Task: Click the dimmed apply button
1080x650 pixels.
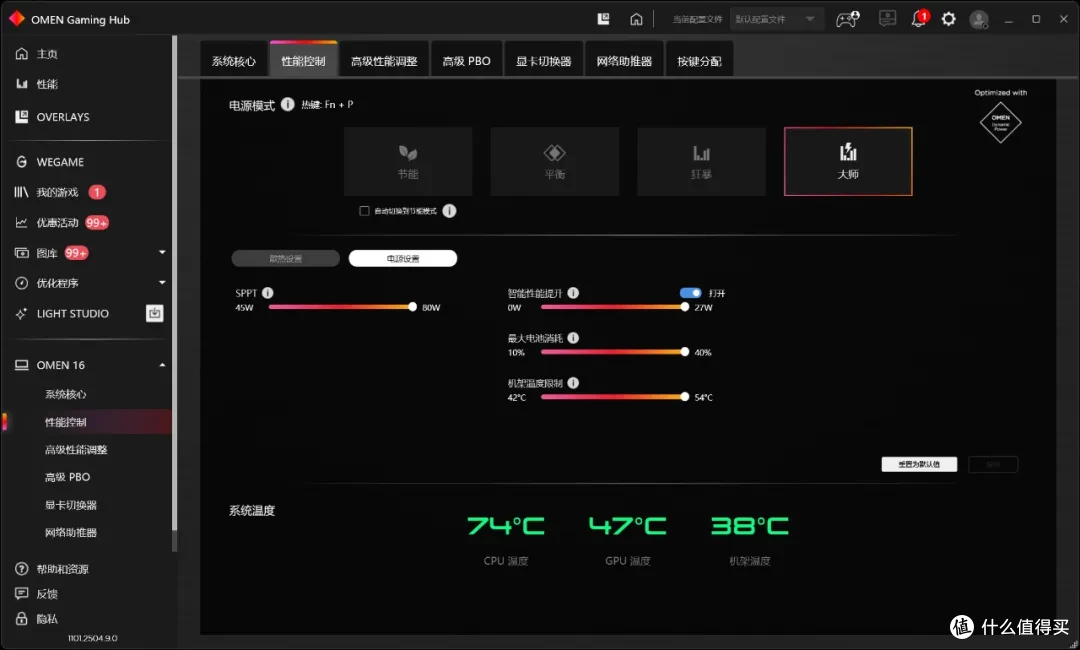Action: [993, 464]
